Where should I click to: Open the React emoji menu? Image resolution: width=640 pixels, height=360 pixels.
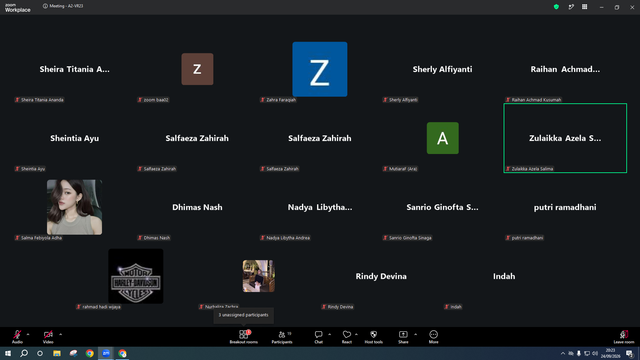pyautogui.click(x=347, y=337)
